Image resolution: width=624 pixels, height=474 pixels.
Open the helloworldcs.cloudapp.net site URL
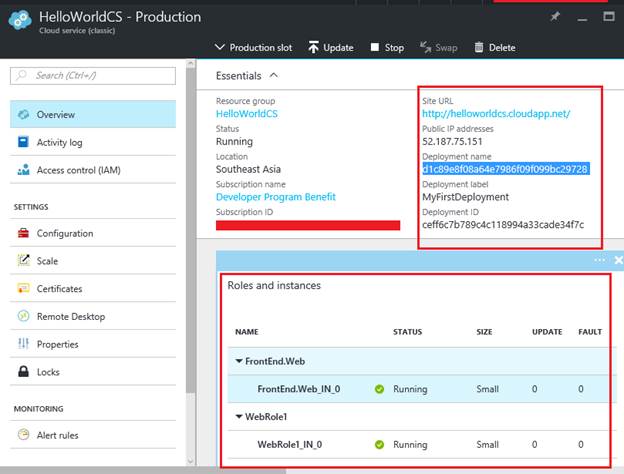(496, 114)
